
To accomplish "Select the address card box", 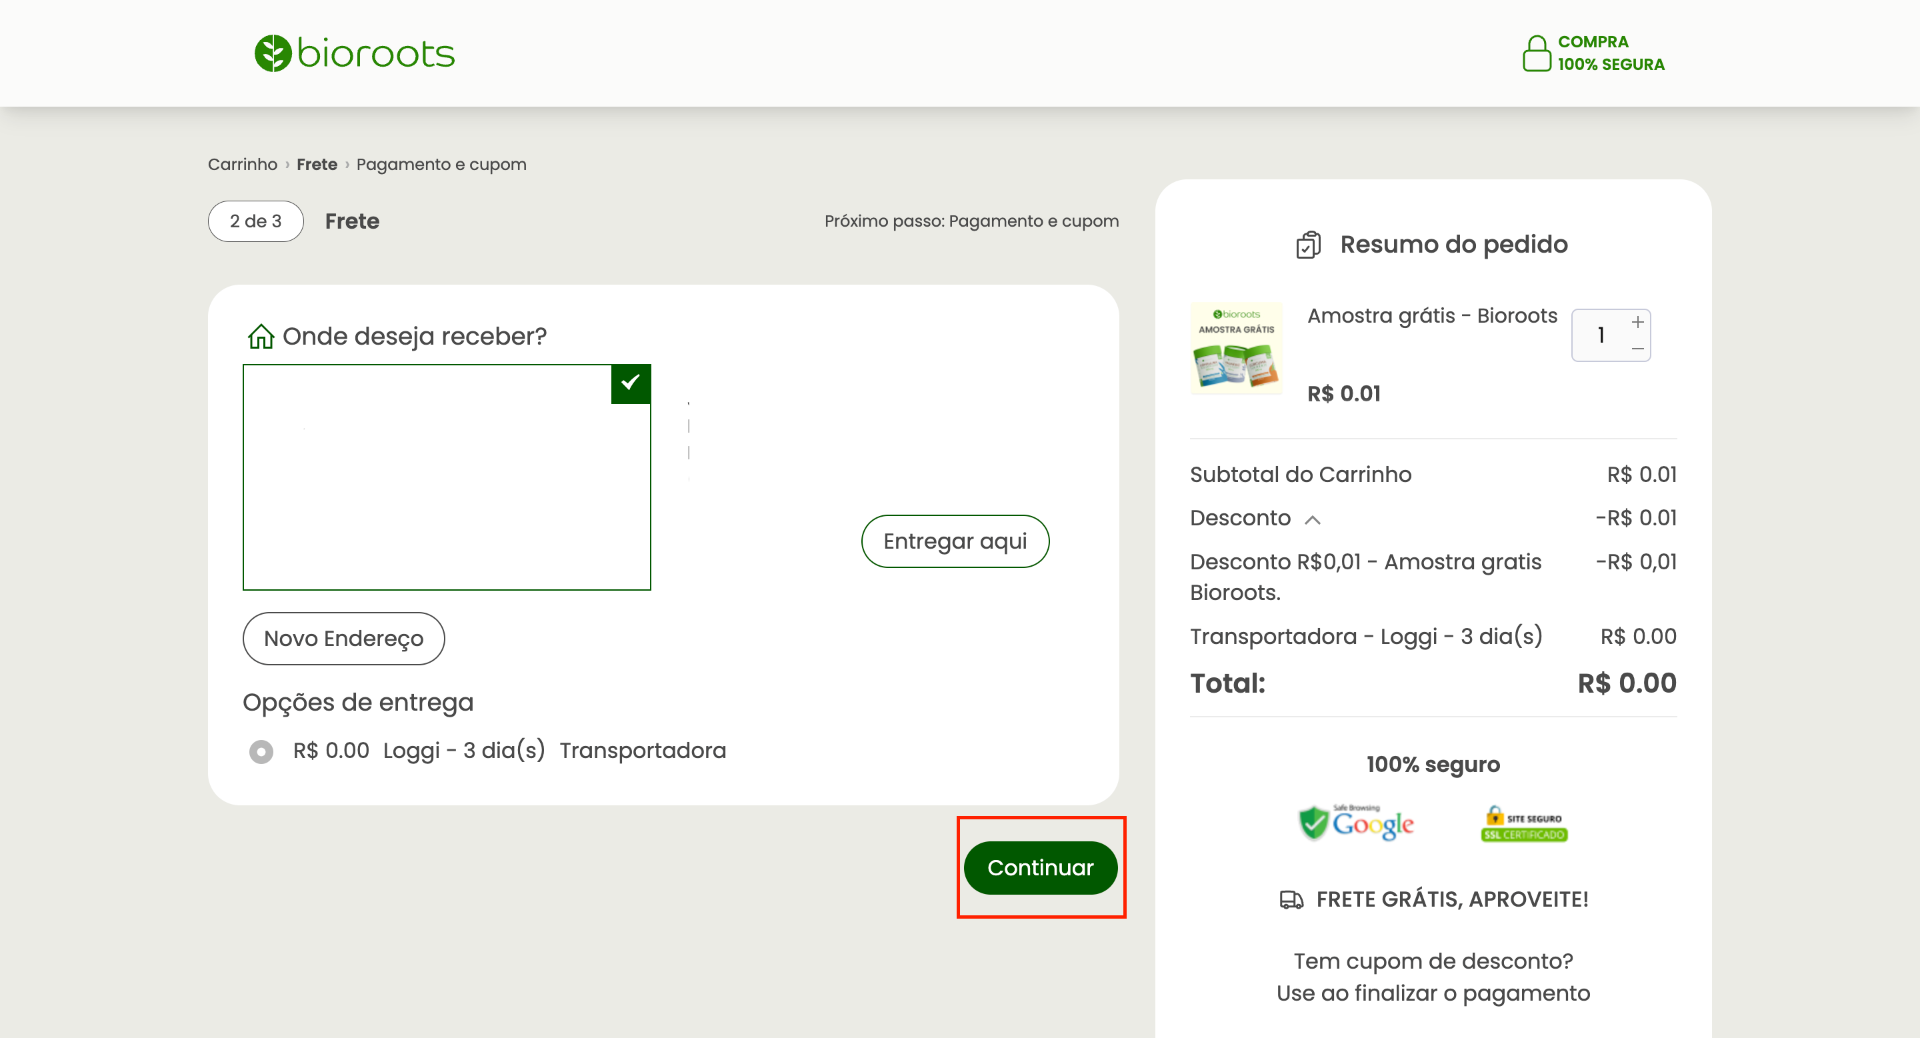I will 447,477.
